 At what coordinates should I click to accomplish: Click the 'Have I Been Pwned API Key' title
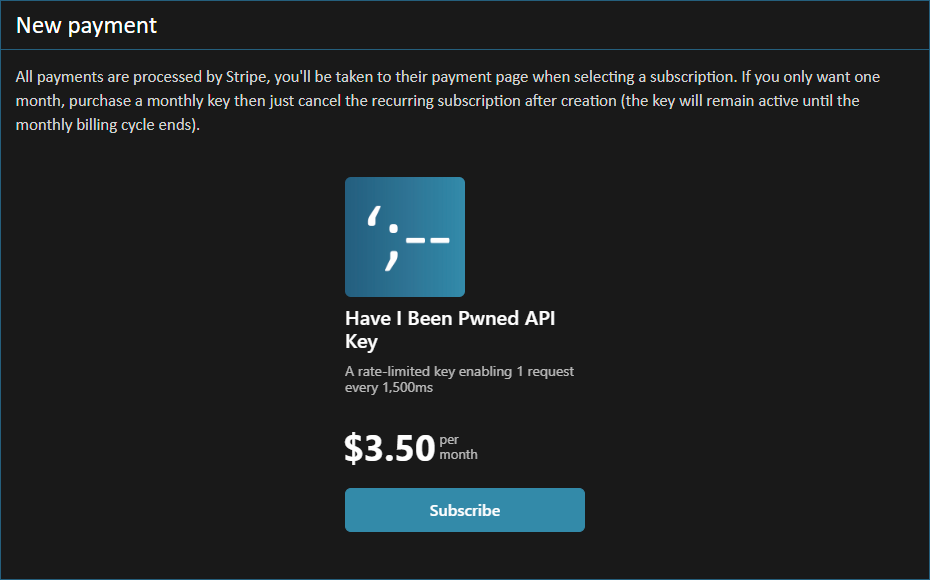coord(449,329)
